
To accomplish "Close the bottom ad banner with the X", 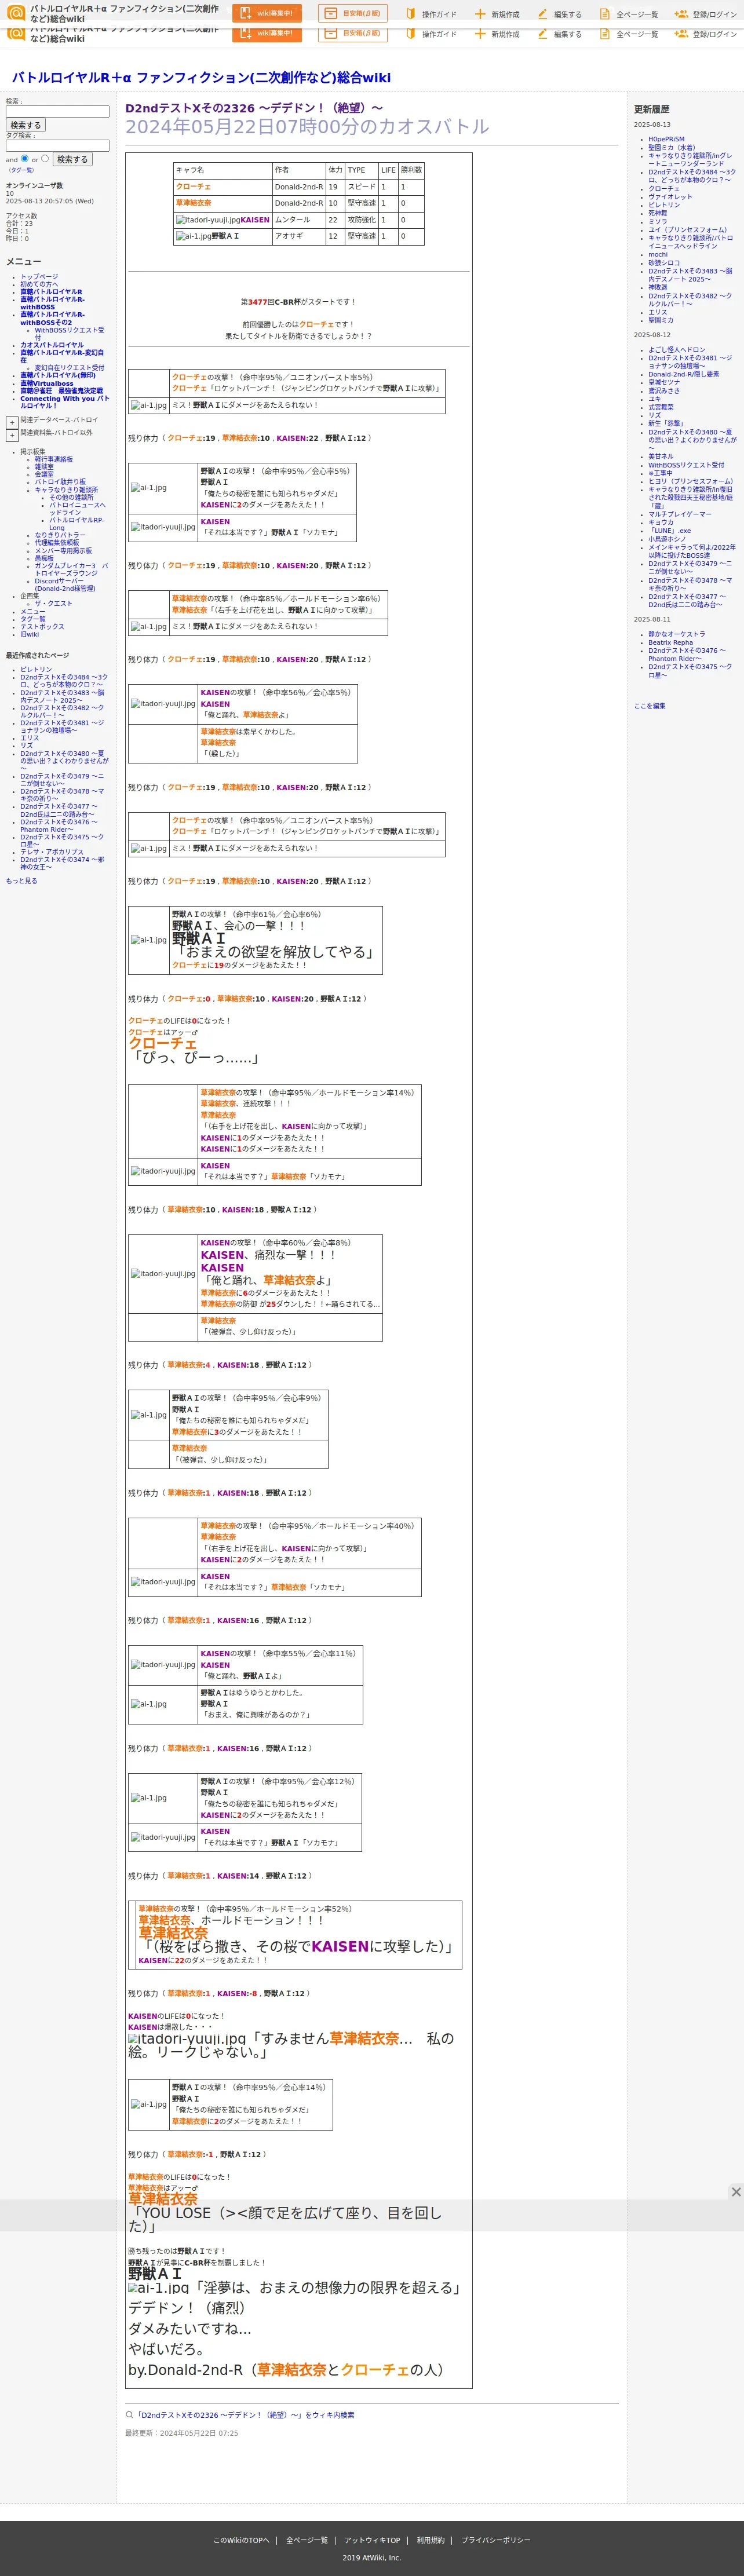I will [736, 2192].
